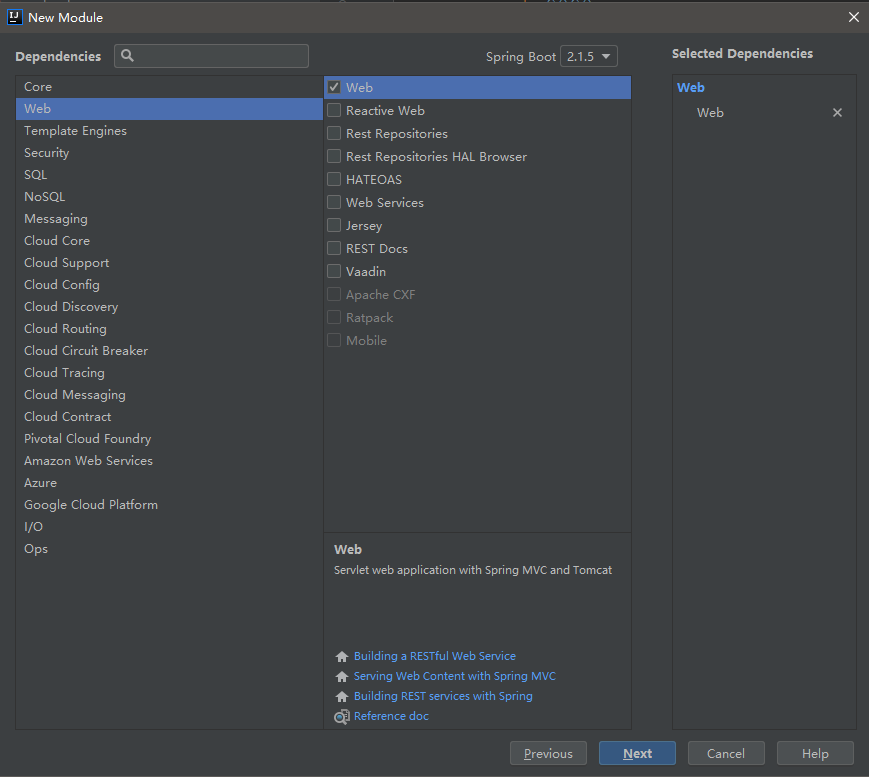Tick the Jersey dependency checkbox

coord(335,226)
